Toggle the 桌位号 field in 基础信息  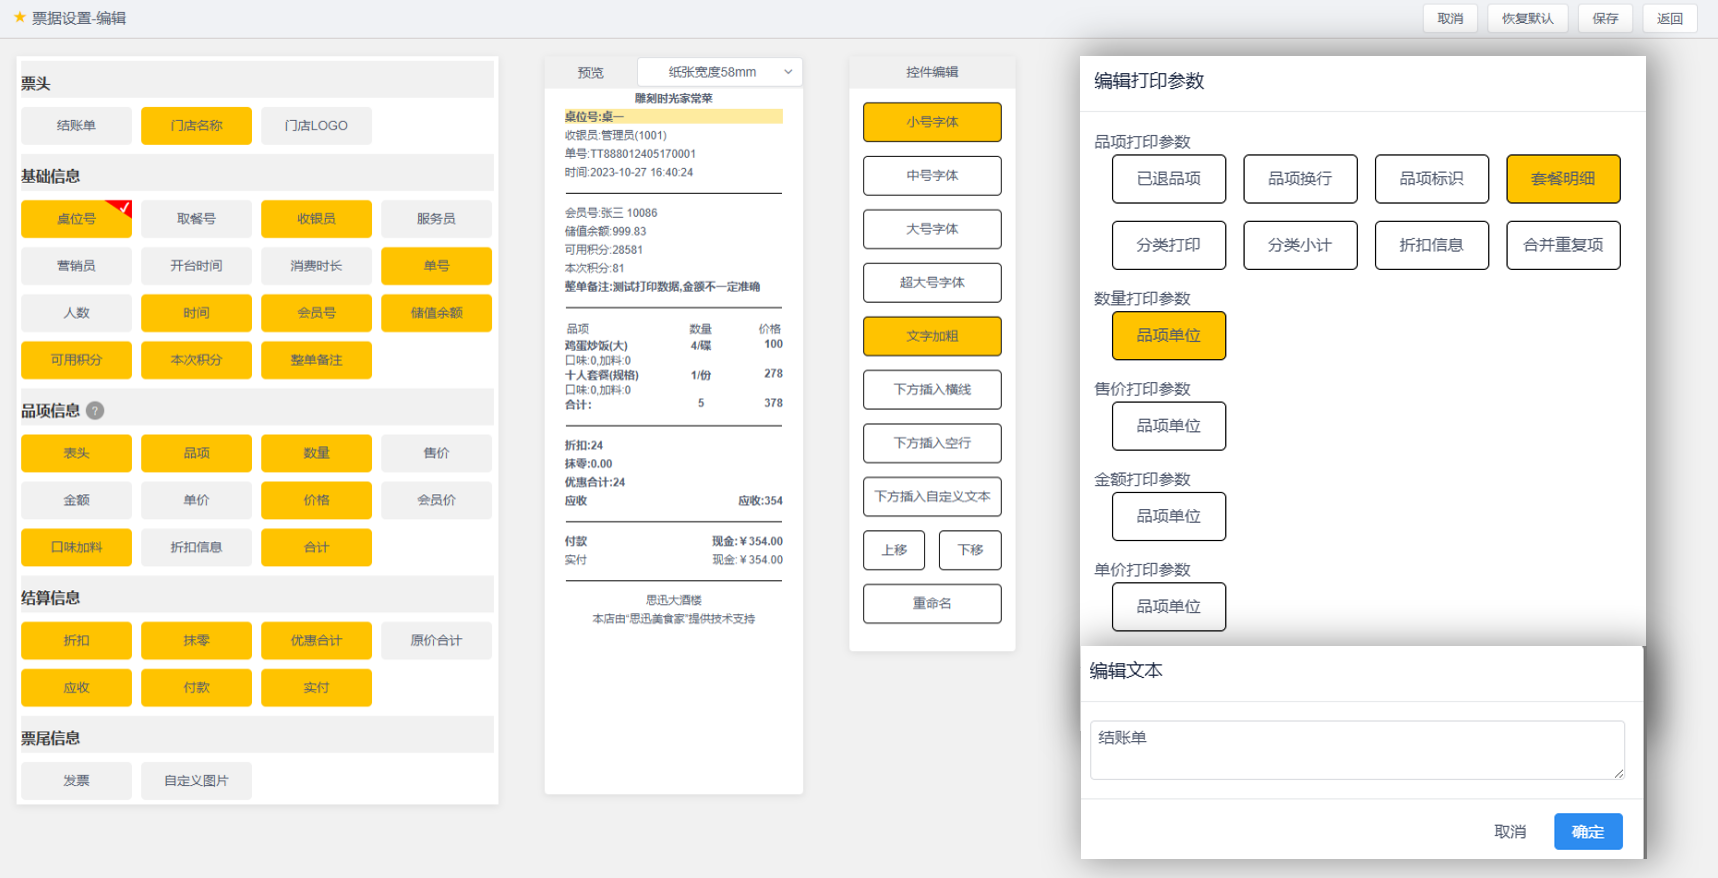click(76, 219)
